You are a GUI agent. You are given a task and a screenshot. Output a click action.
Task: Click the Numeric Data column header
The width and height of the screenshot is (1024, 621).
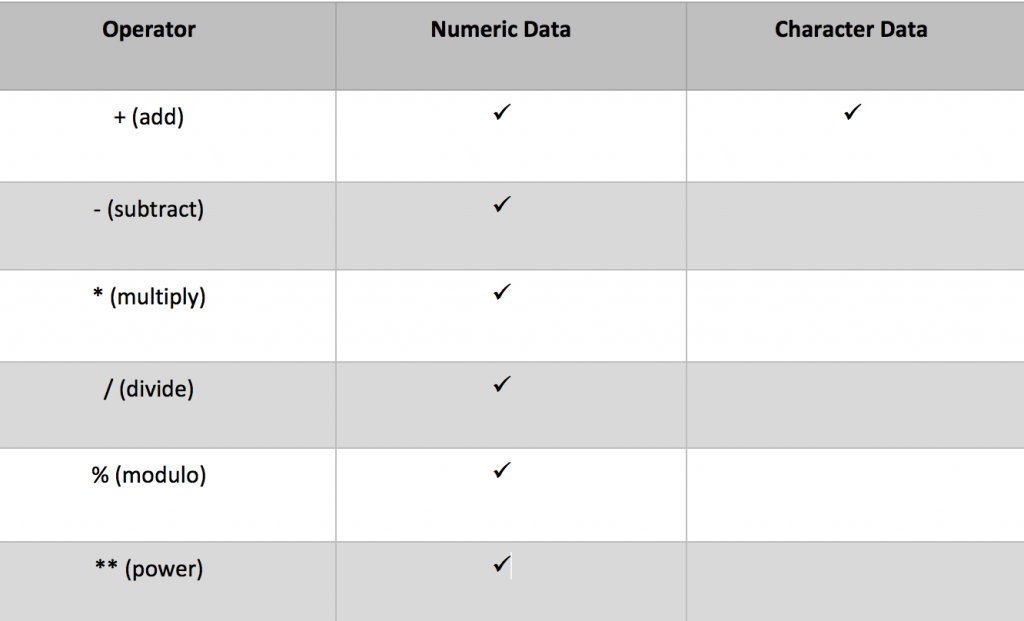click(x=501, y=30)
